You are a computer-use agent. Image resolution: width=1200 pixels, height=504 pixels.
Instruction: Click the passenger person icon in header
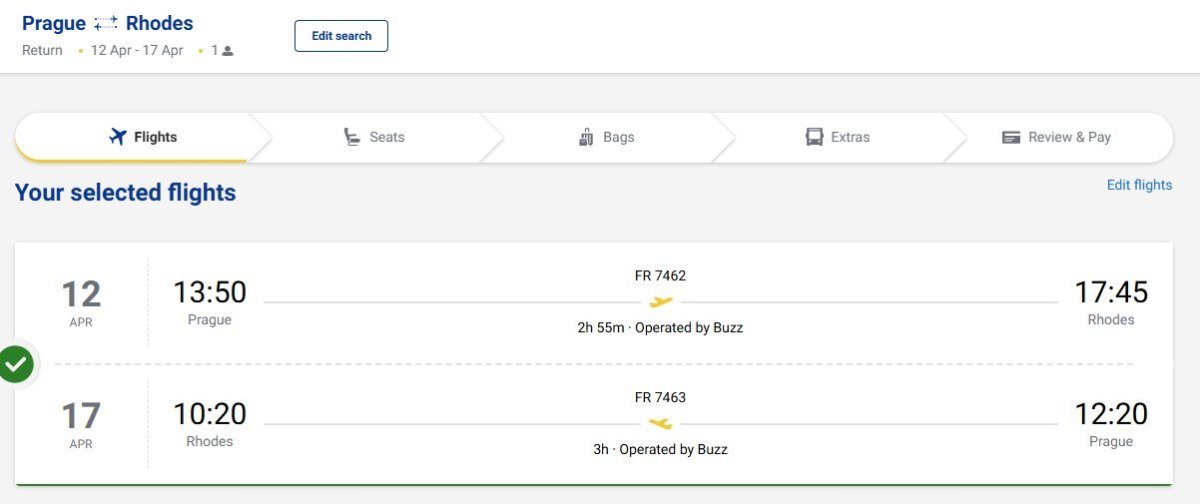click(228, 51)
